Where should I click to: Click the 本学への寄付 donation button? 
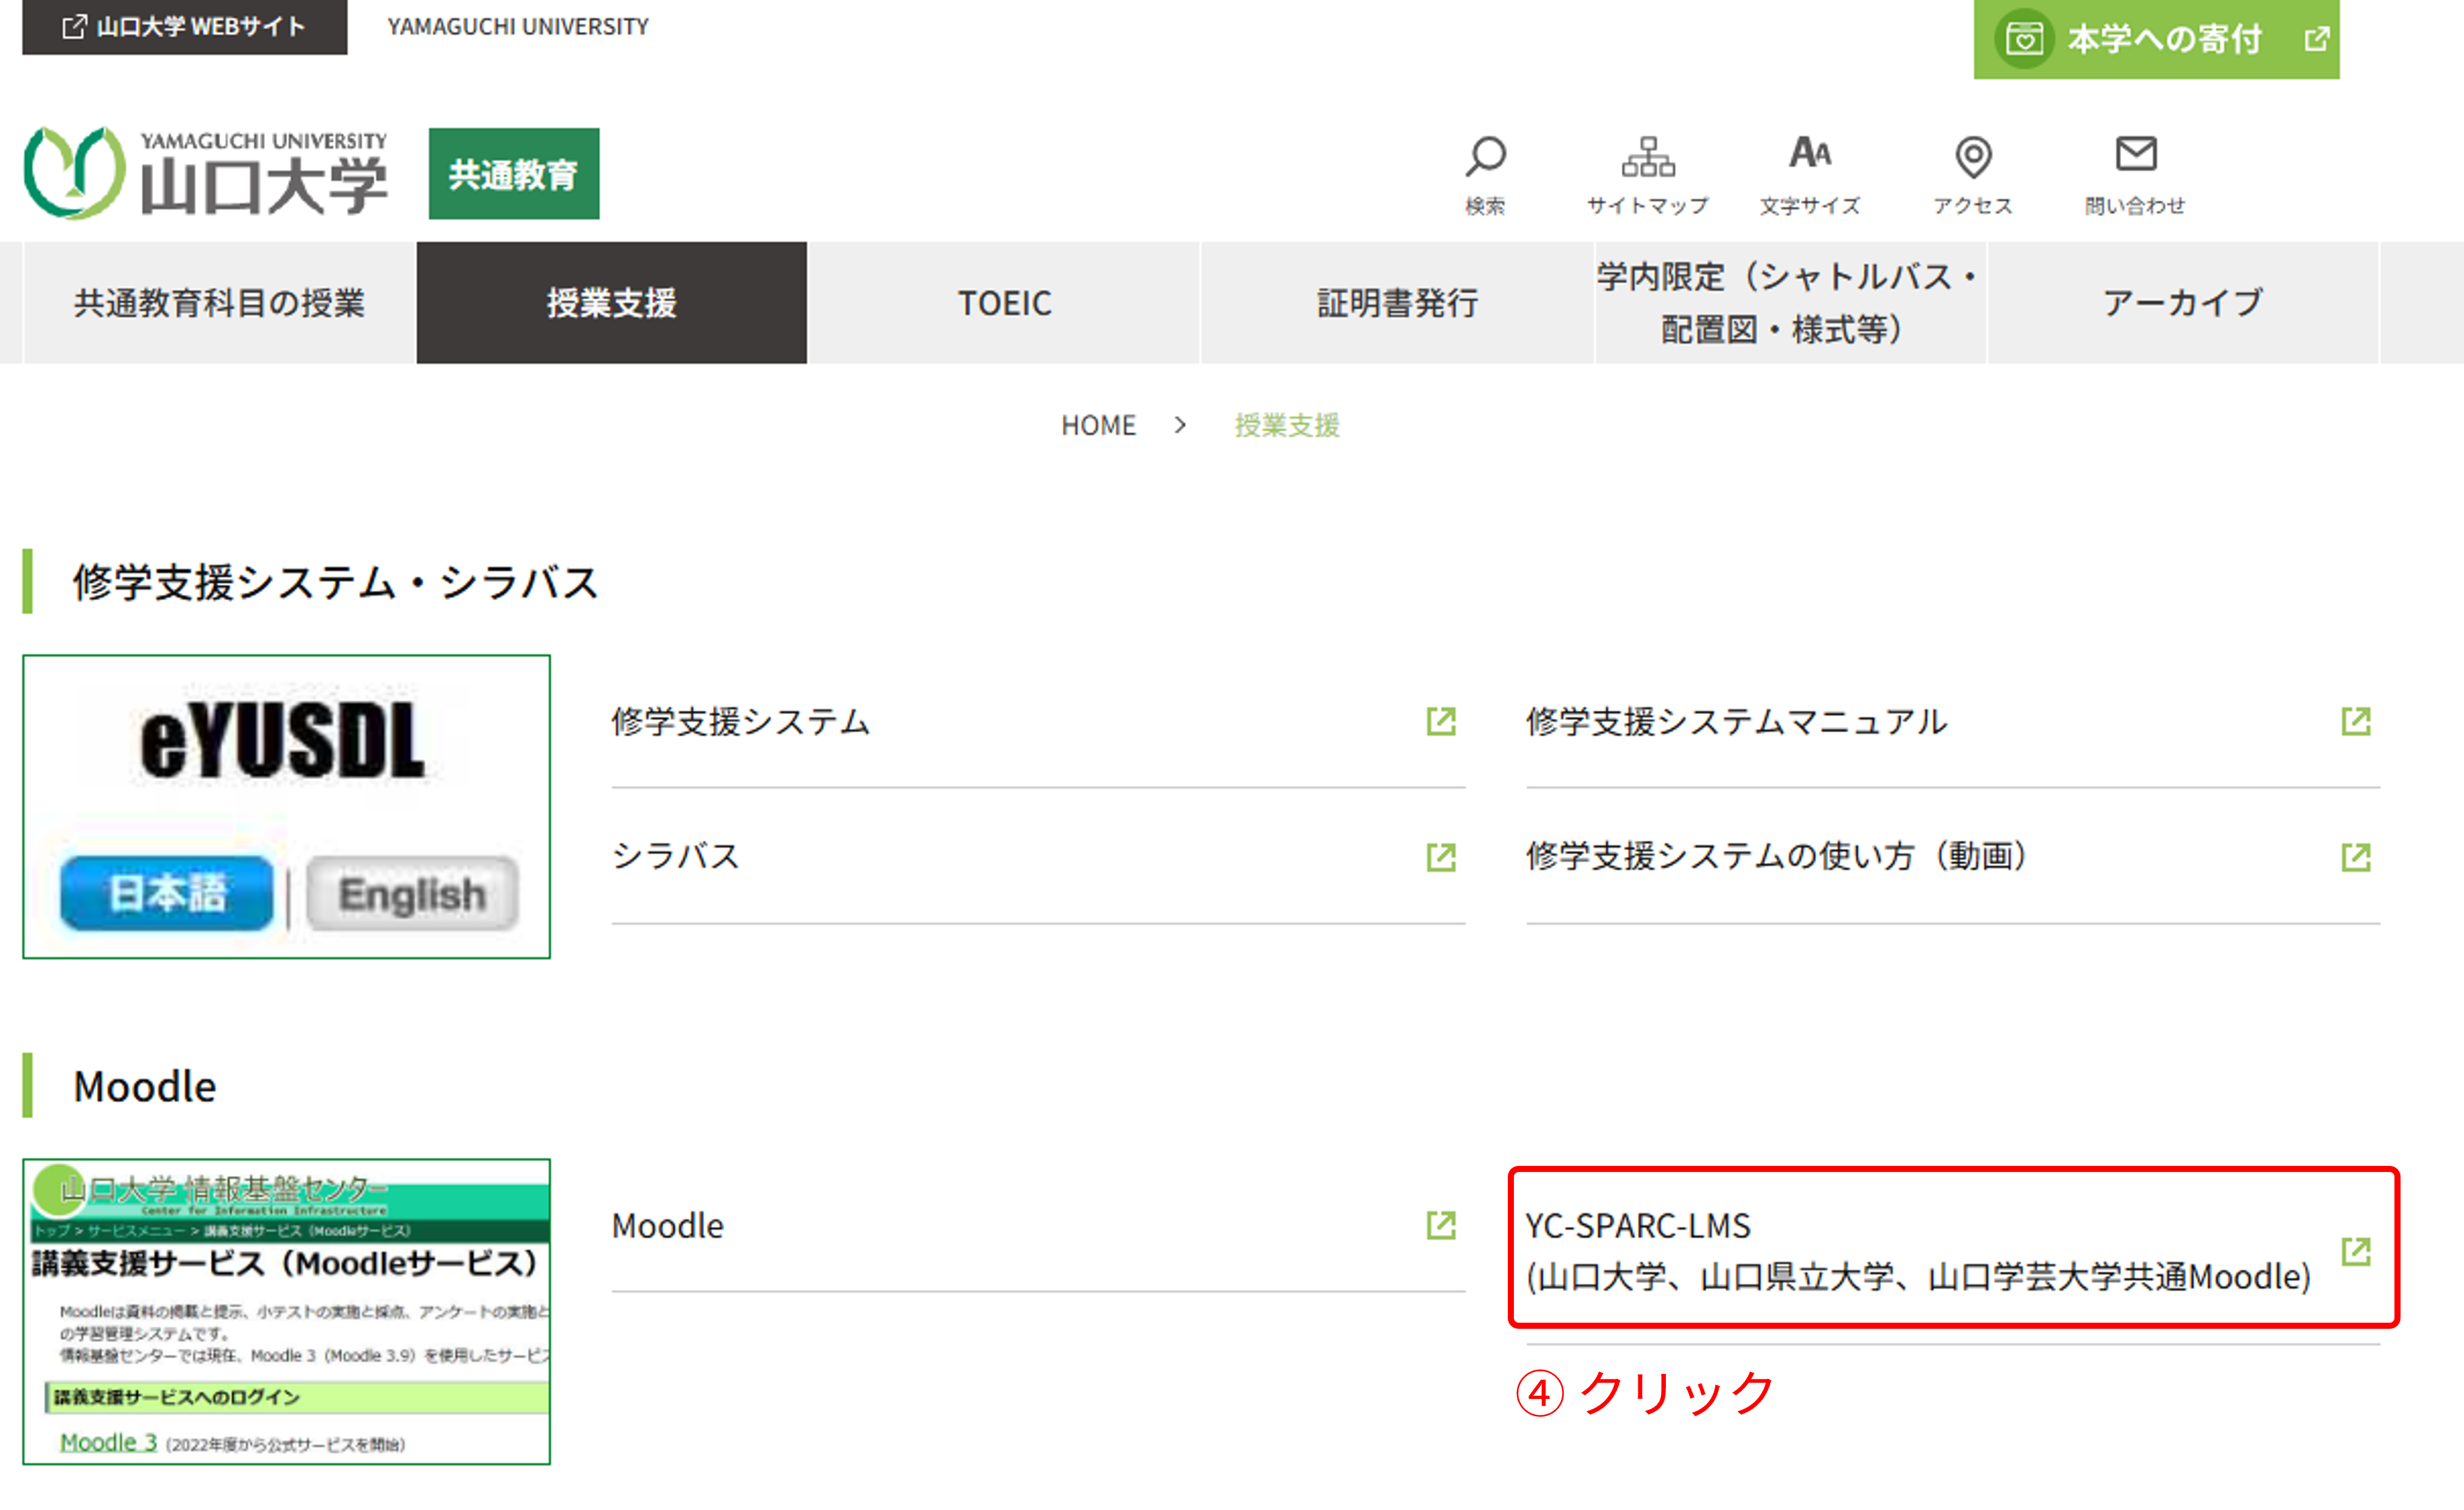pos(2157,39)
